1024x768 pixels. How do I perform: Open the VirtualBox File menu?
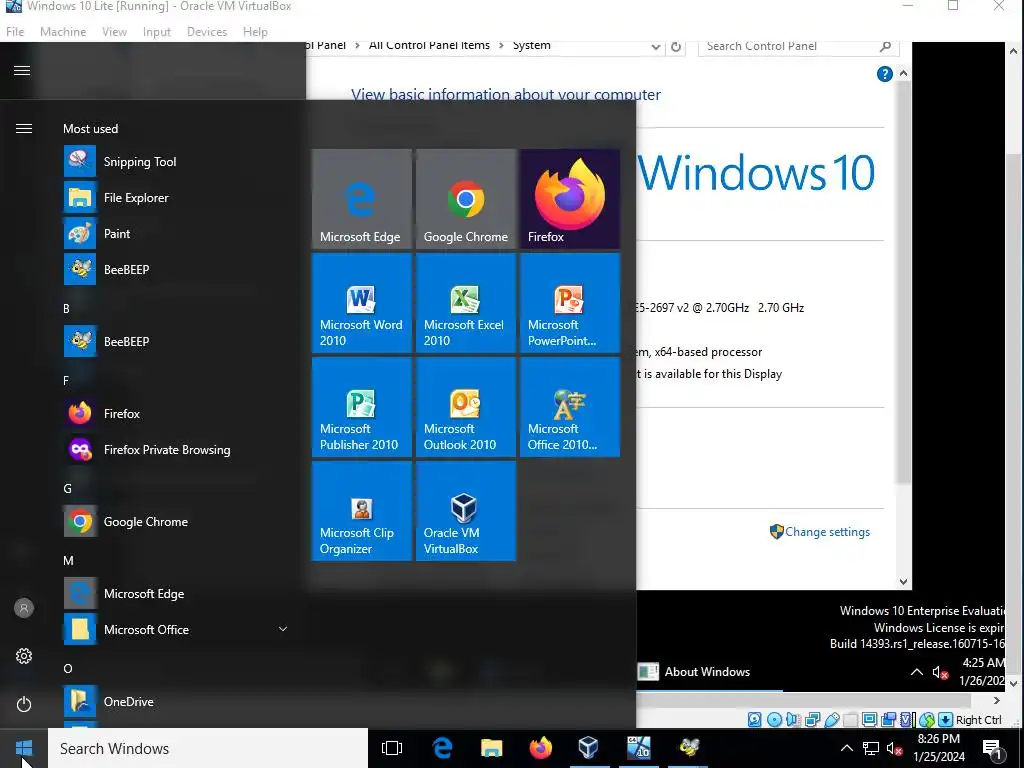pos(15,31)
